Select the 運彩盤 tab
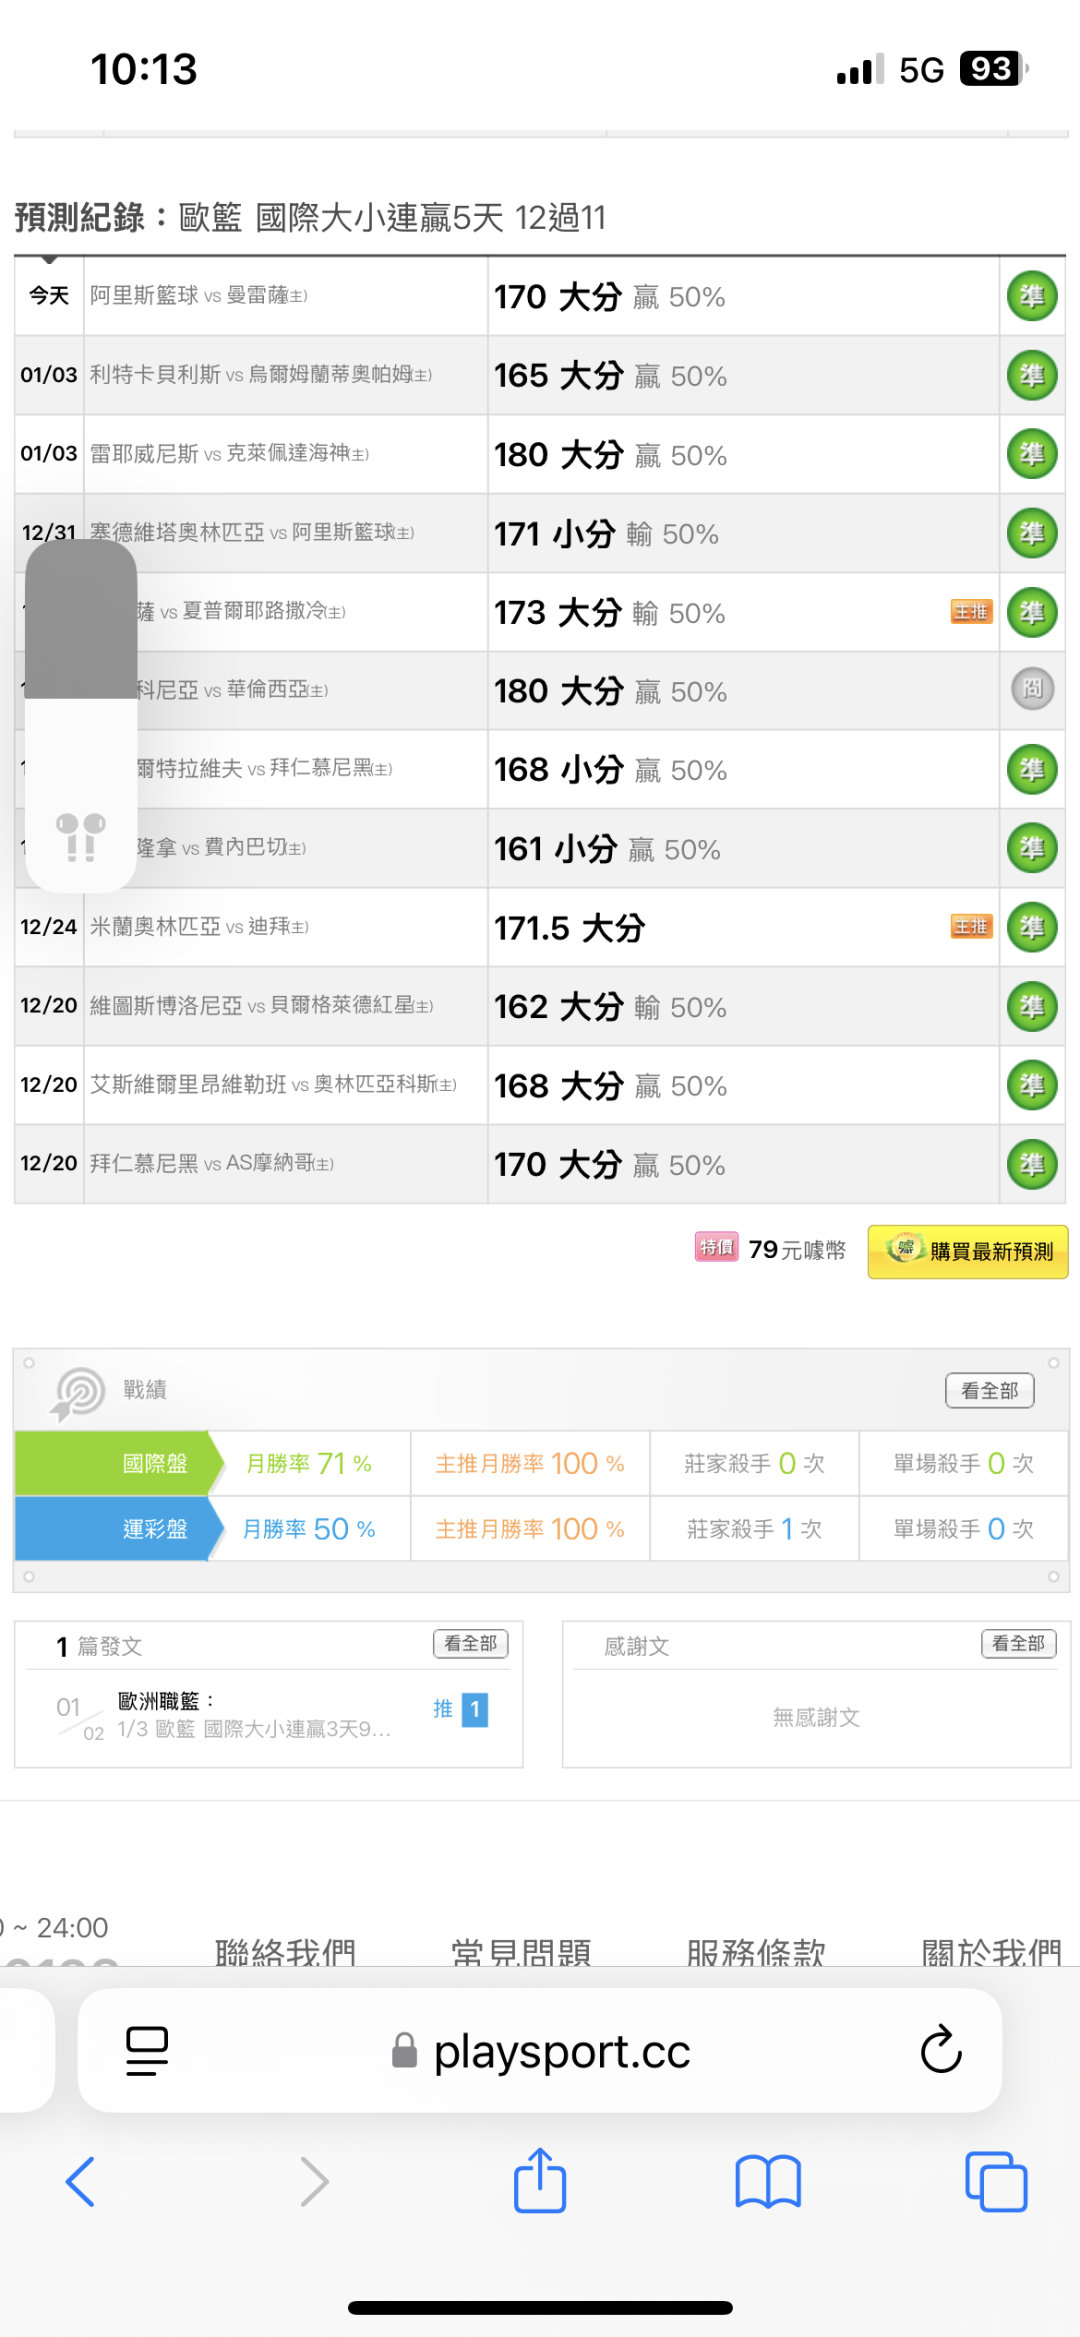This screenshot has width=1080, height=2337. 155,1529
